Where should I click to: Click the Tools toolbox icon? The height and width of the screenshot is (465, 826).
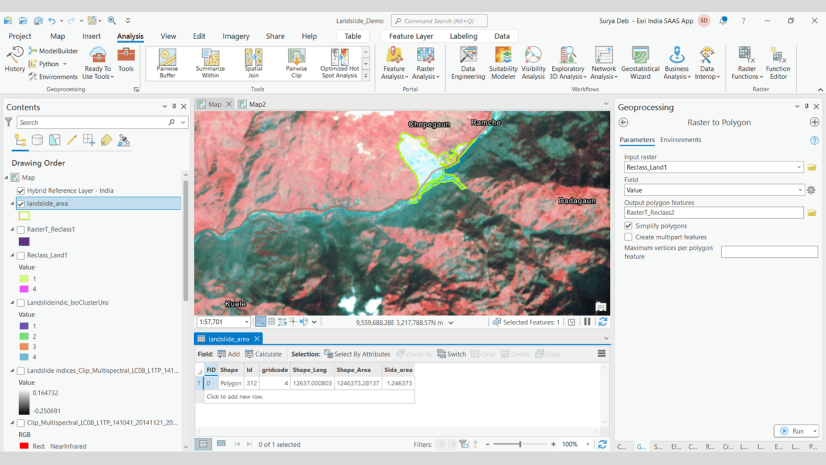[126, 59]
